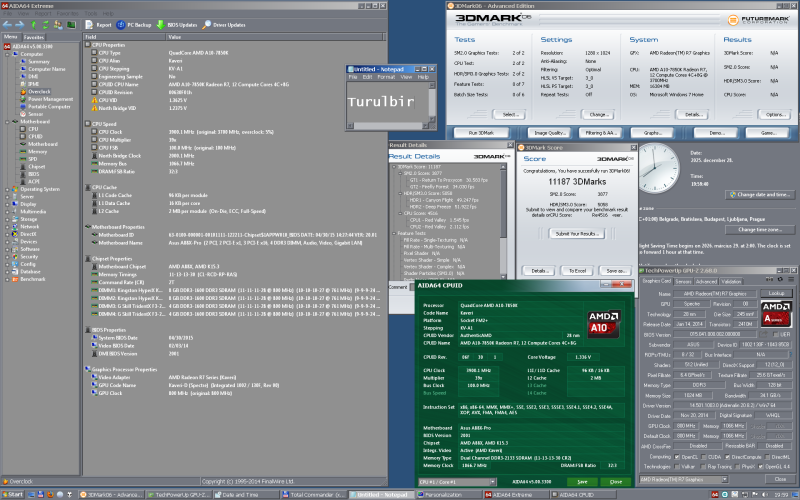
Task: Collapse Feature Tests node in Result Details
Action: (x=394, y=233)
